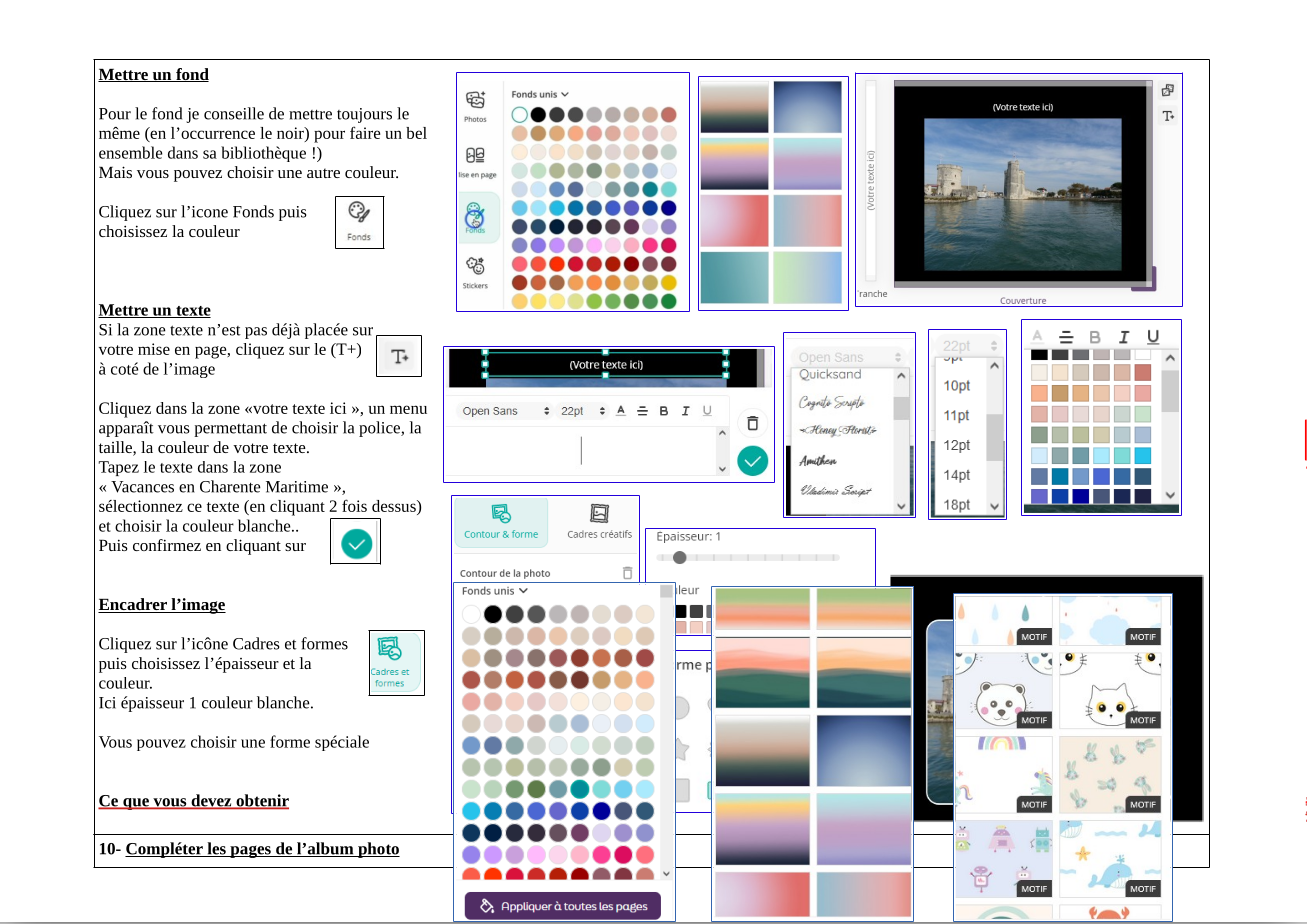This screenshot has height=924, width=1307.
Task: Select the Contour & forme tab
Action: (x=501, y=521)
